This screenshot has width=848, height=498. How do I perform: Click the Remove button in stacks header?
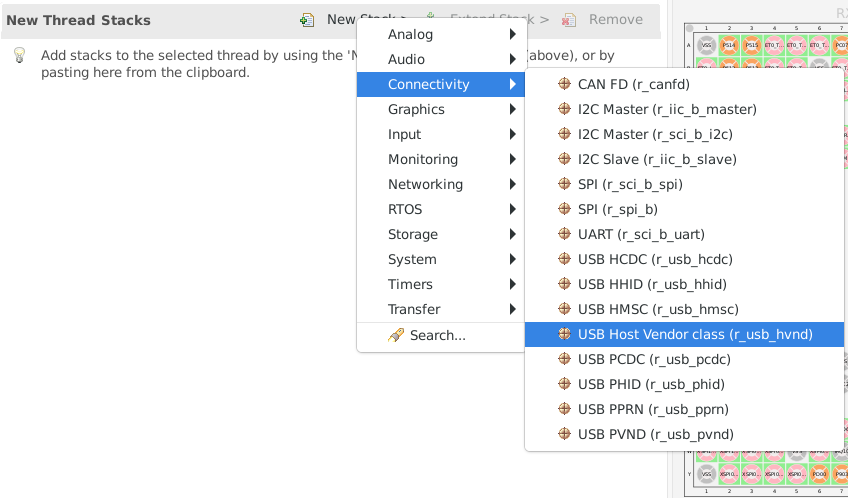point(615,19)
